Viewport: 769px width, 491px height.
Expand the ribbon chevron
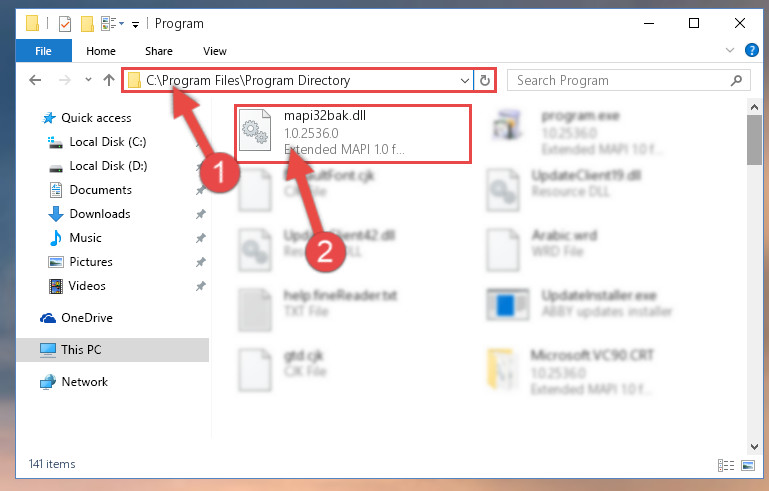pos(729,50)
